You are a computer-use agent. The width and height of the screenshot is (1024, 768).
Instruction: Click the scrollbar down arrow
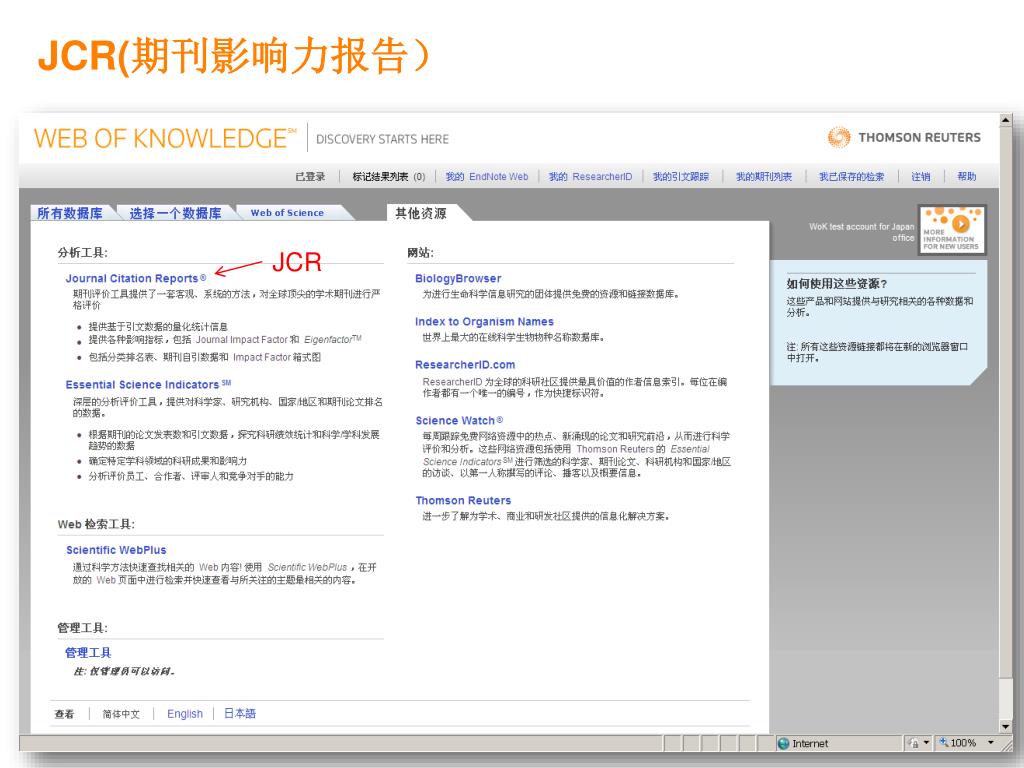pyautogui.click(x=1006, y=726)
